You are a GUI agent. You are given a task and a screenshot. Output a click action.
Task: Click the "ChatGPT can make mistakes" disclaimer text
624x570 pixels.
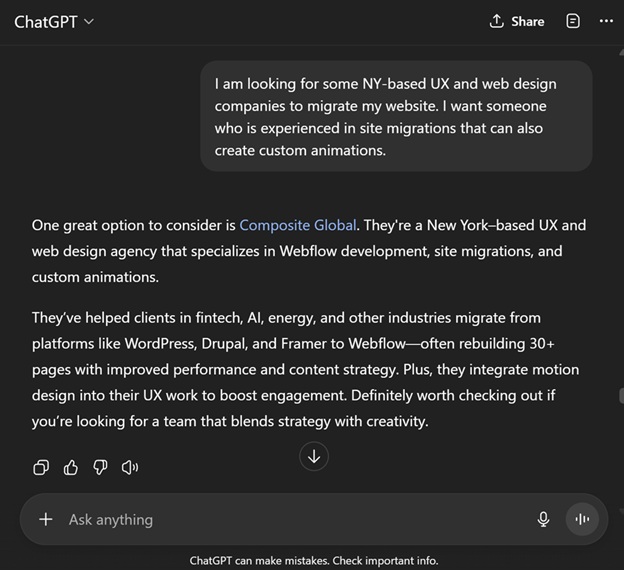[313, 560]
